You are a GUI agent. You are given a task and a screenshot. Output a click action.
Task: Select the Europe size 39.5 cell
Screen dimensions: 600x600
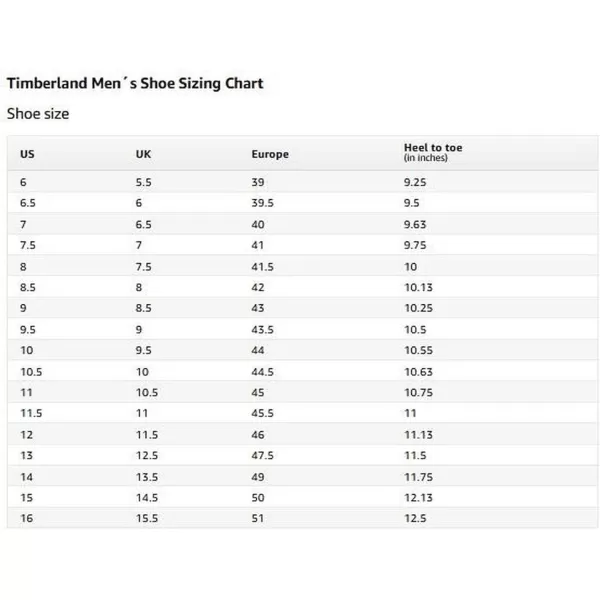[x=262, y=203]
